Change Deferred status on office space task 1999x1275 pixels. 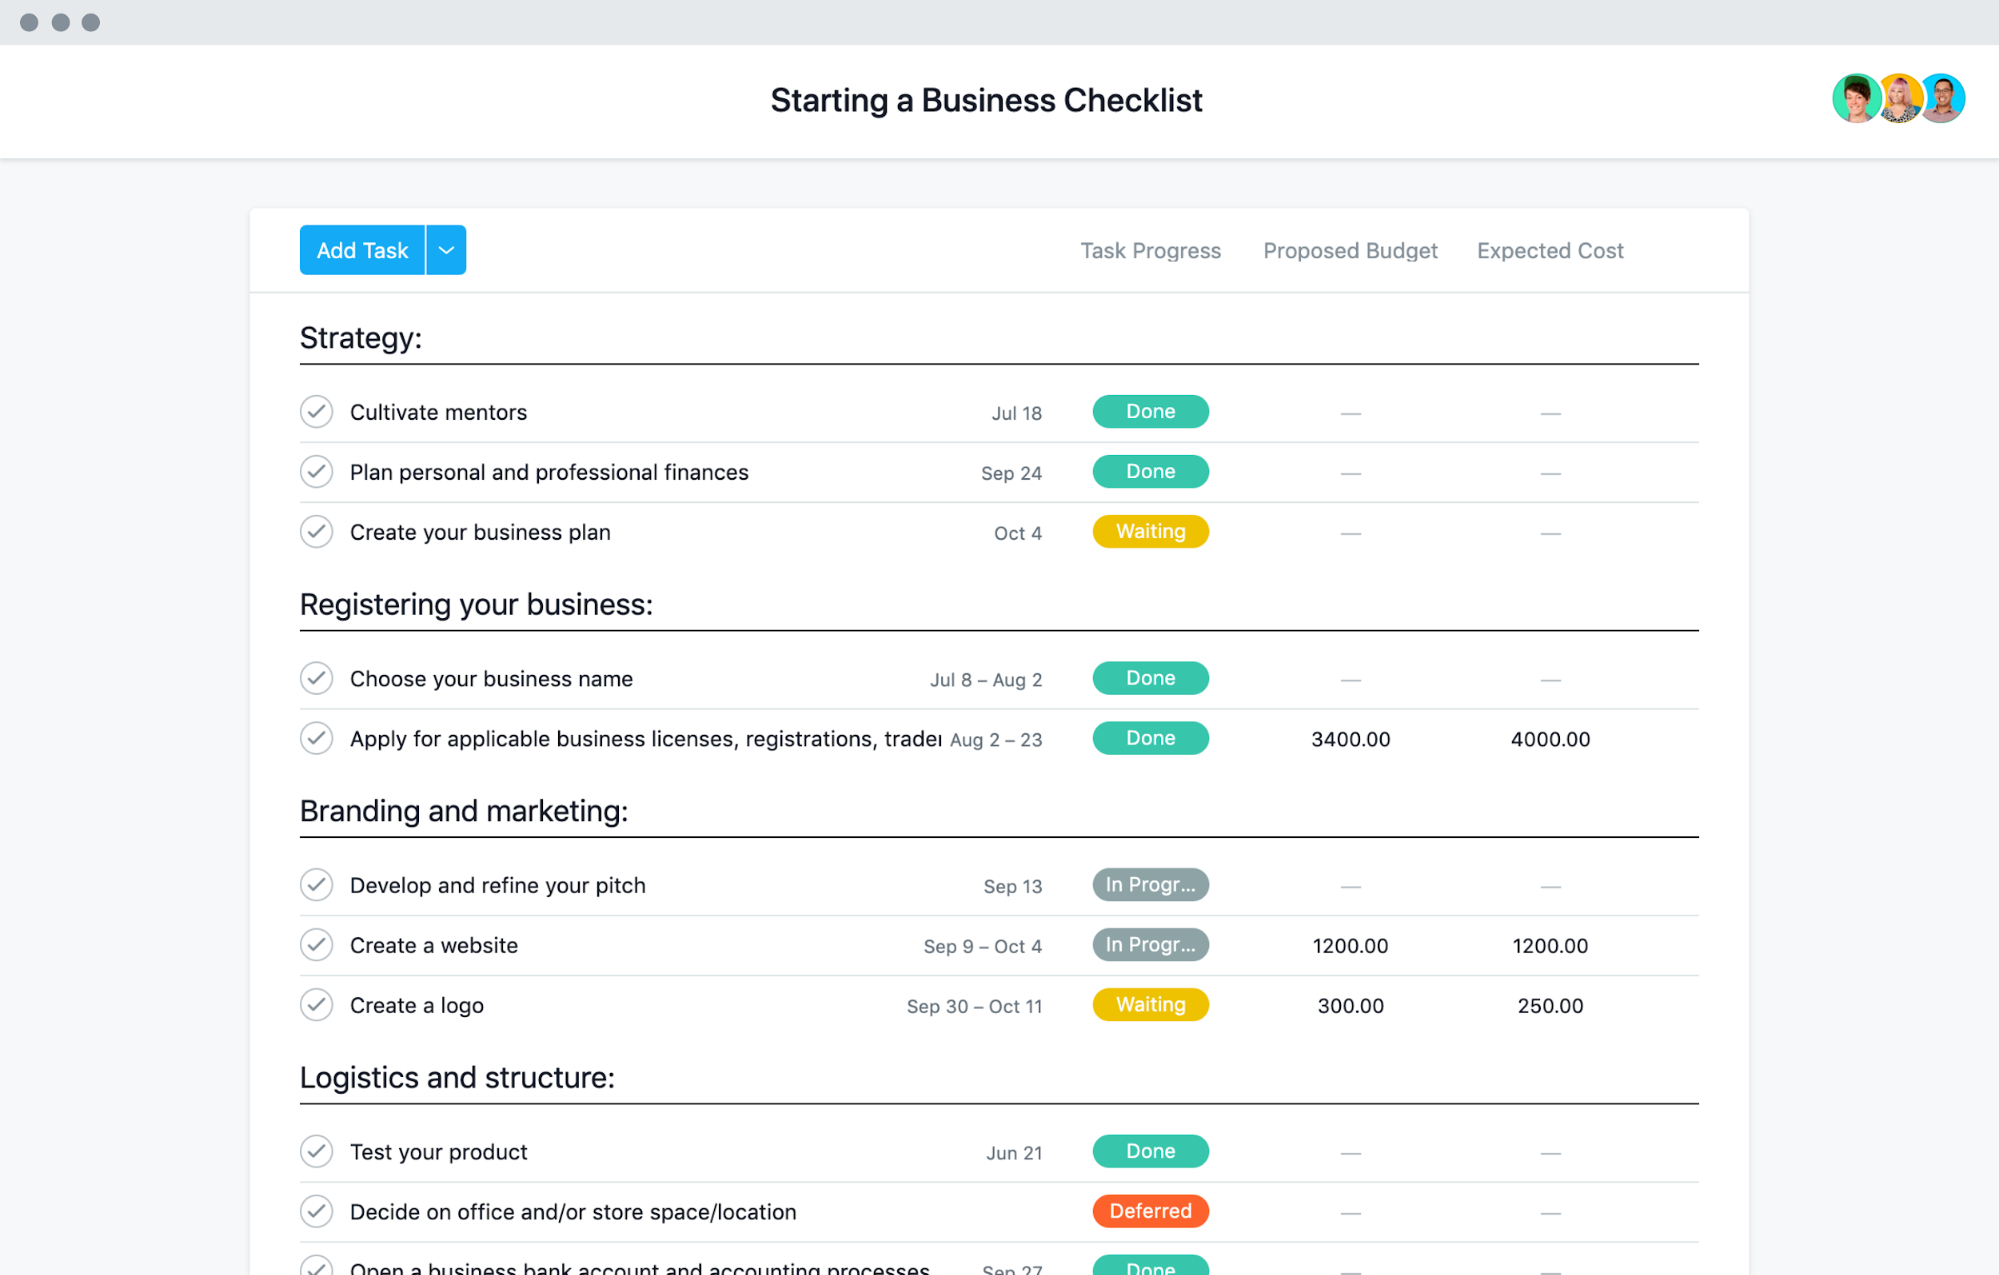(1150, 1212)
